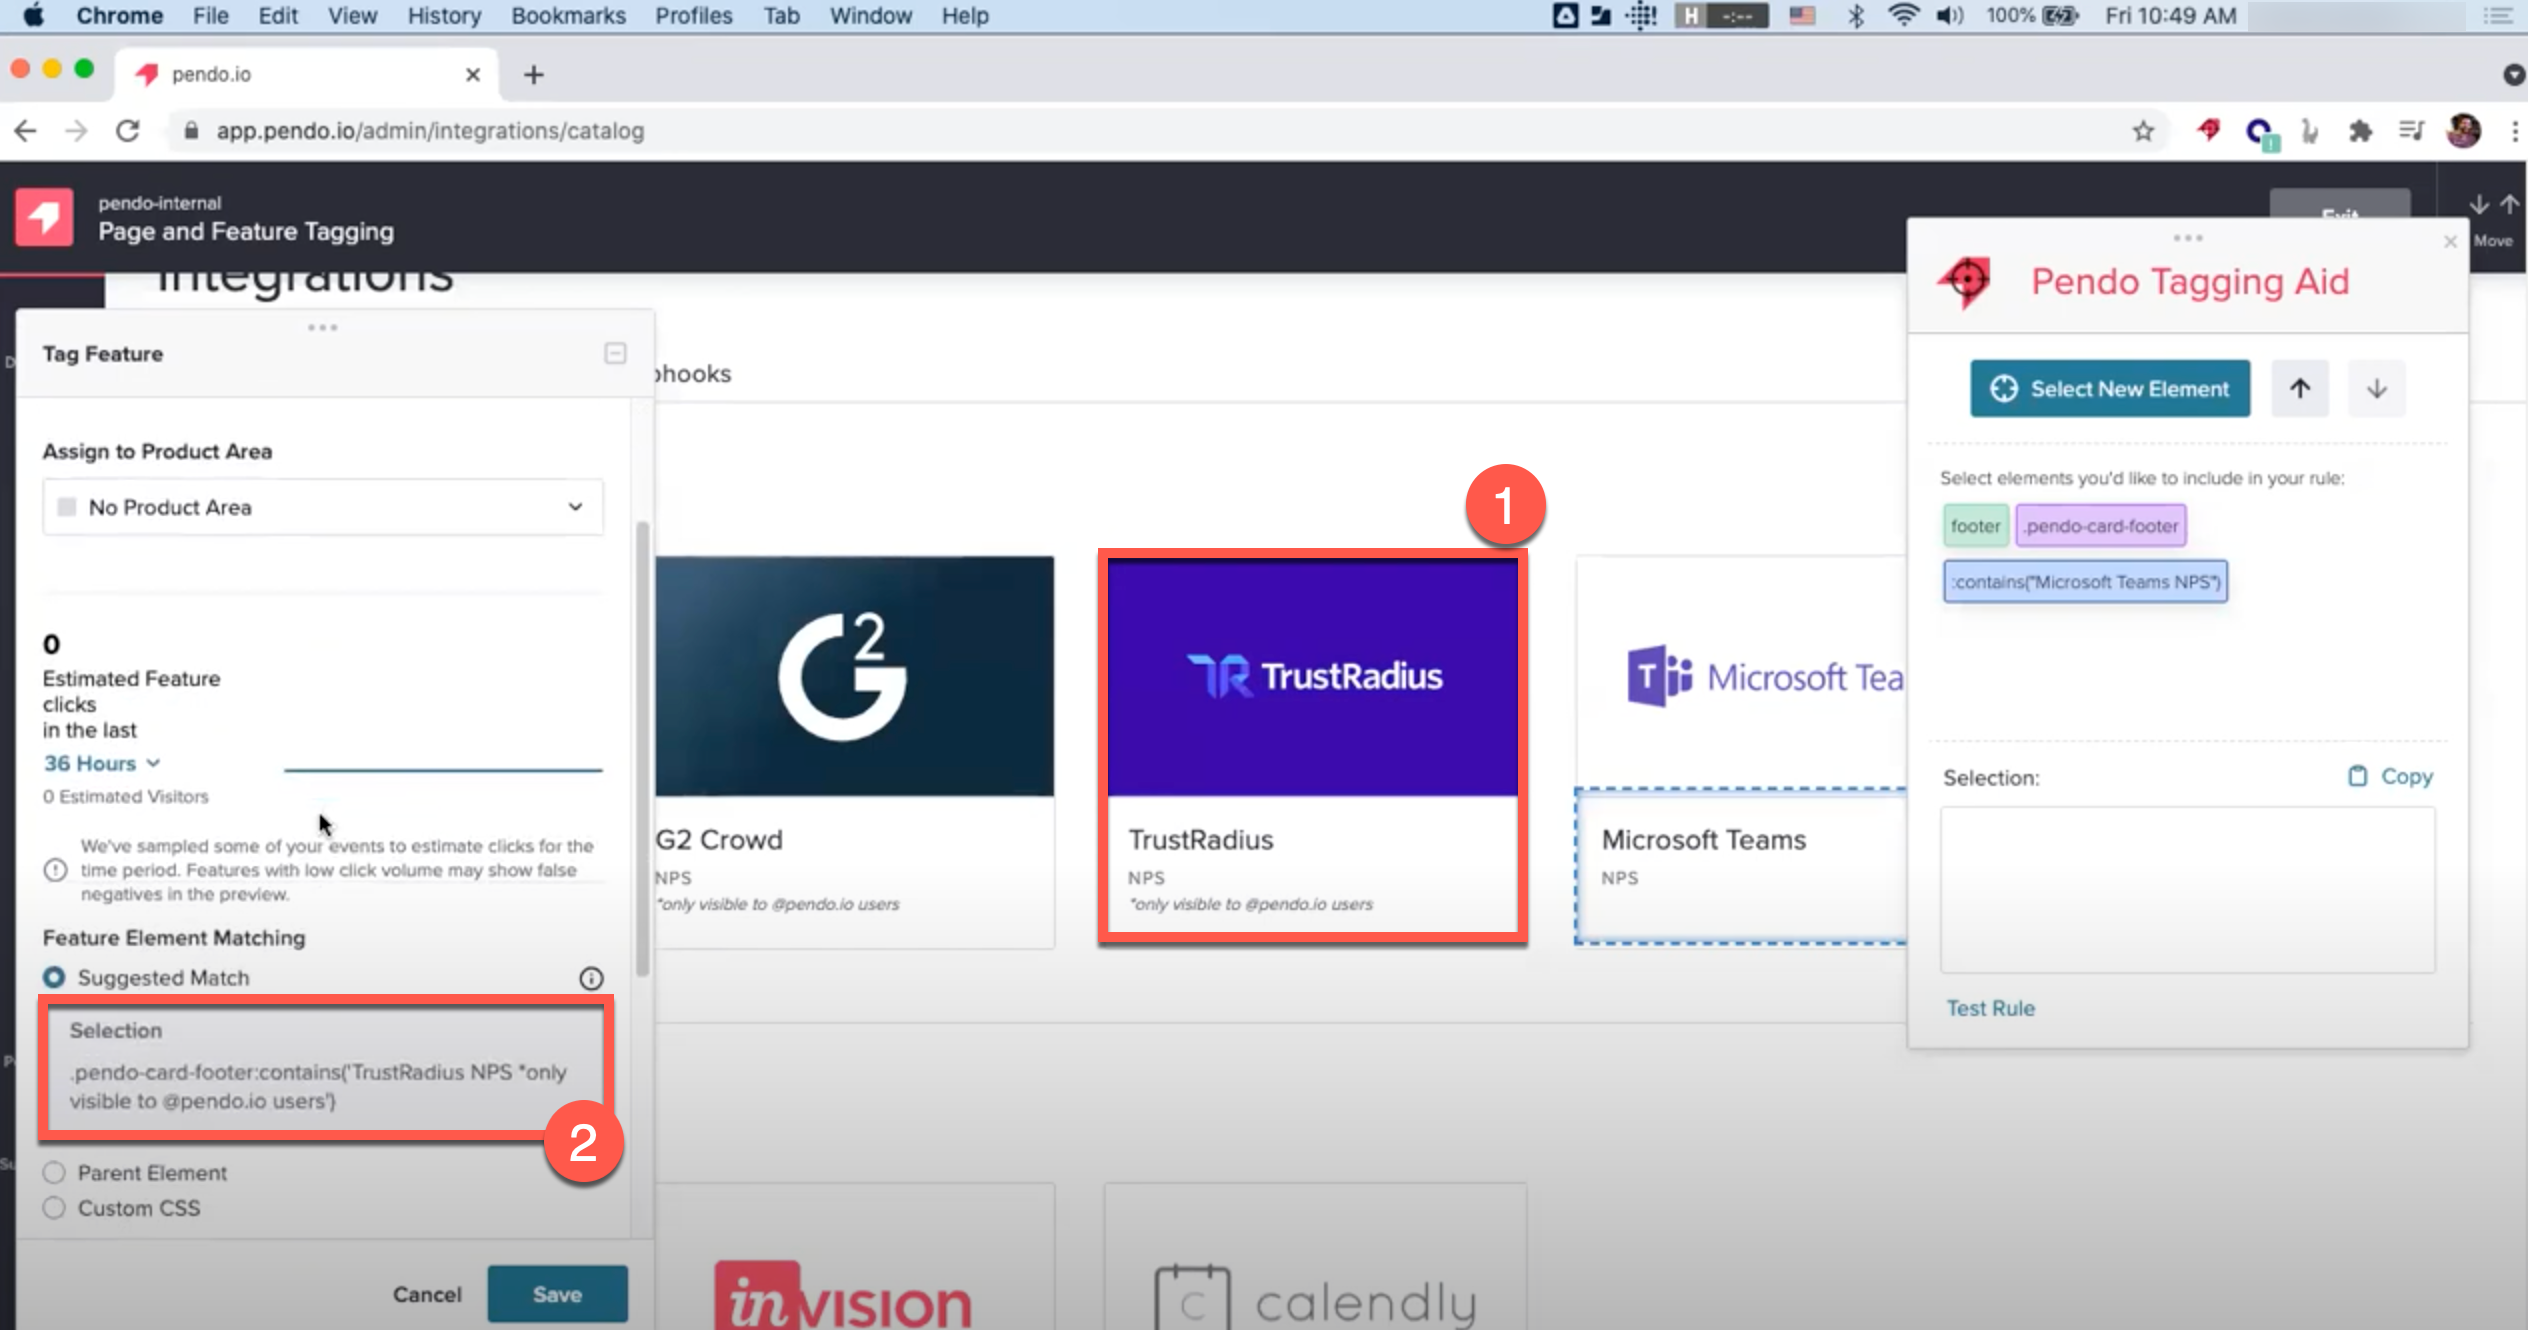This screenshot has height=1330, width=2528.
Task: Toggle the .pendo-card-footer class tag
Action: pyautogui.click(x=2101, y=526)
